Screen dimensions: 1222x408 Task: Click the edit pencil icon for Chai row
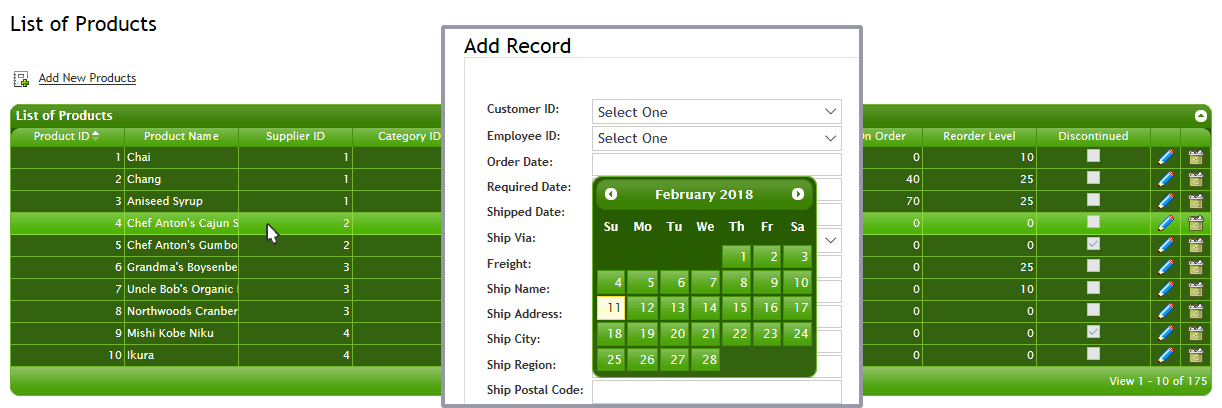point(1165,157)
